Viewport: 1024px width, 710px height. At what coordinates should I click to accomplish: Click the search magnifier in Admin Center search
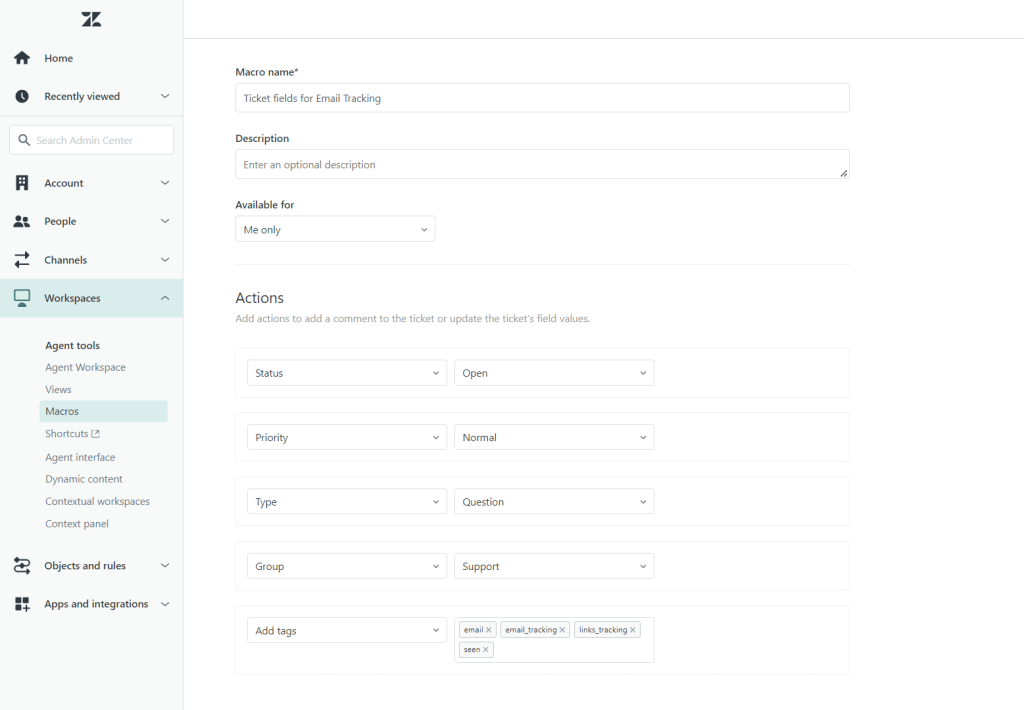25,139
